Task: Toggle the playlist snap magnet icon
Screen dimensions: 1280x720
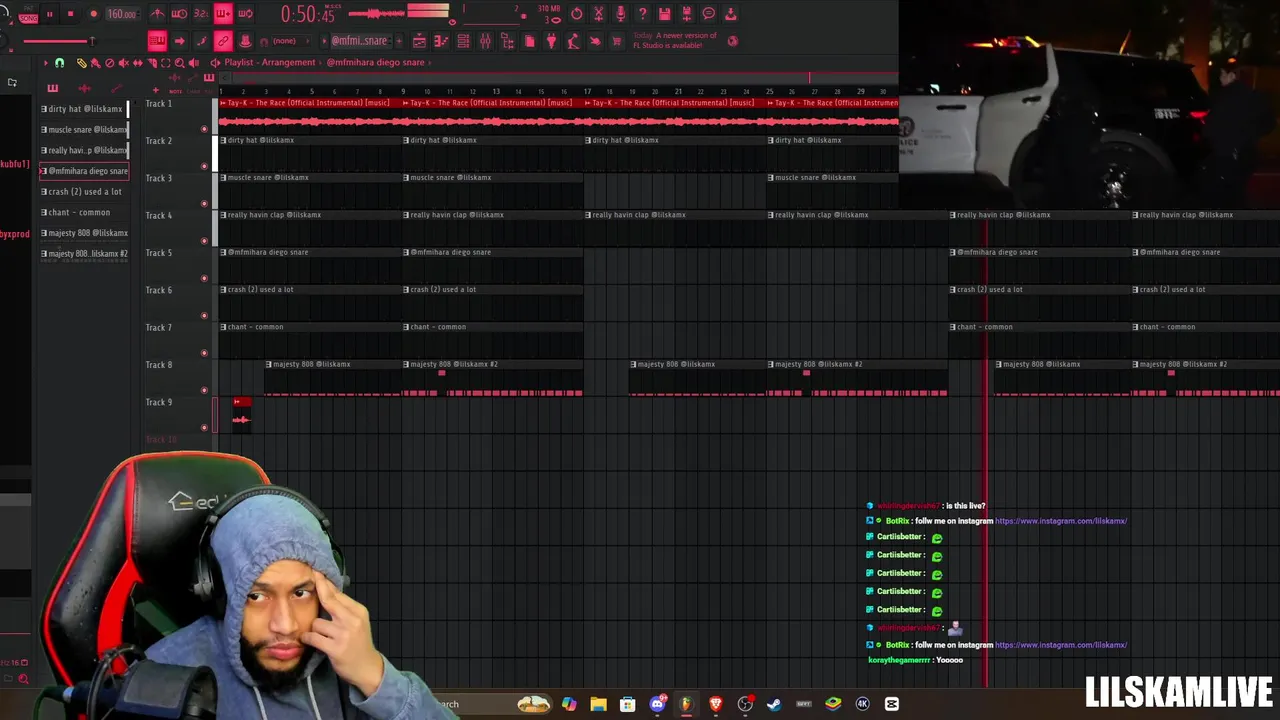Action: (x=59, y=63)
